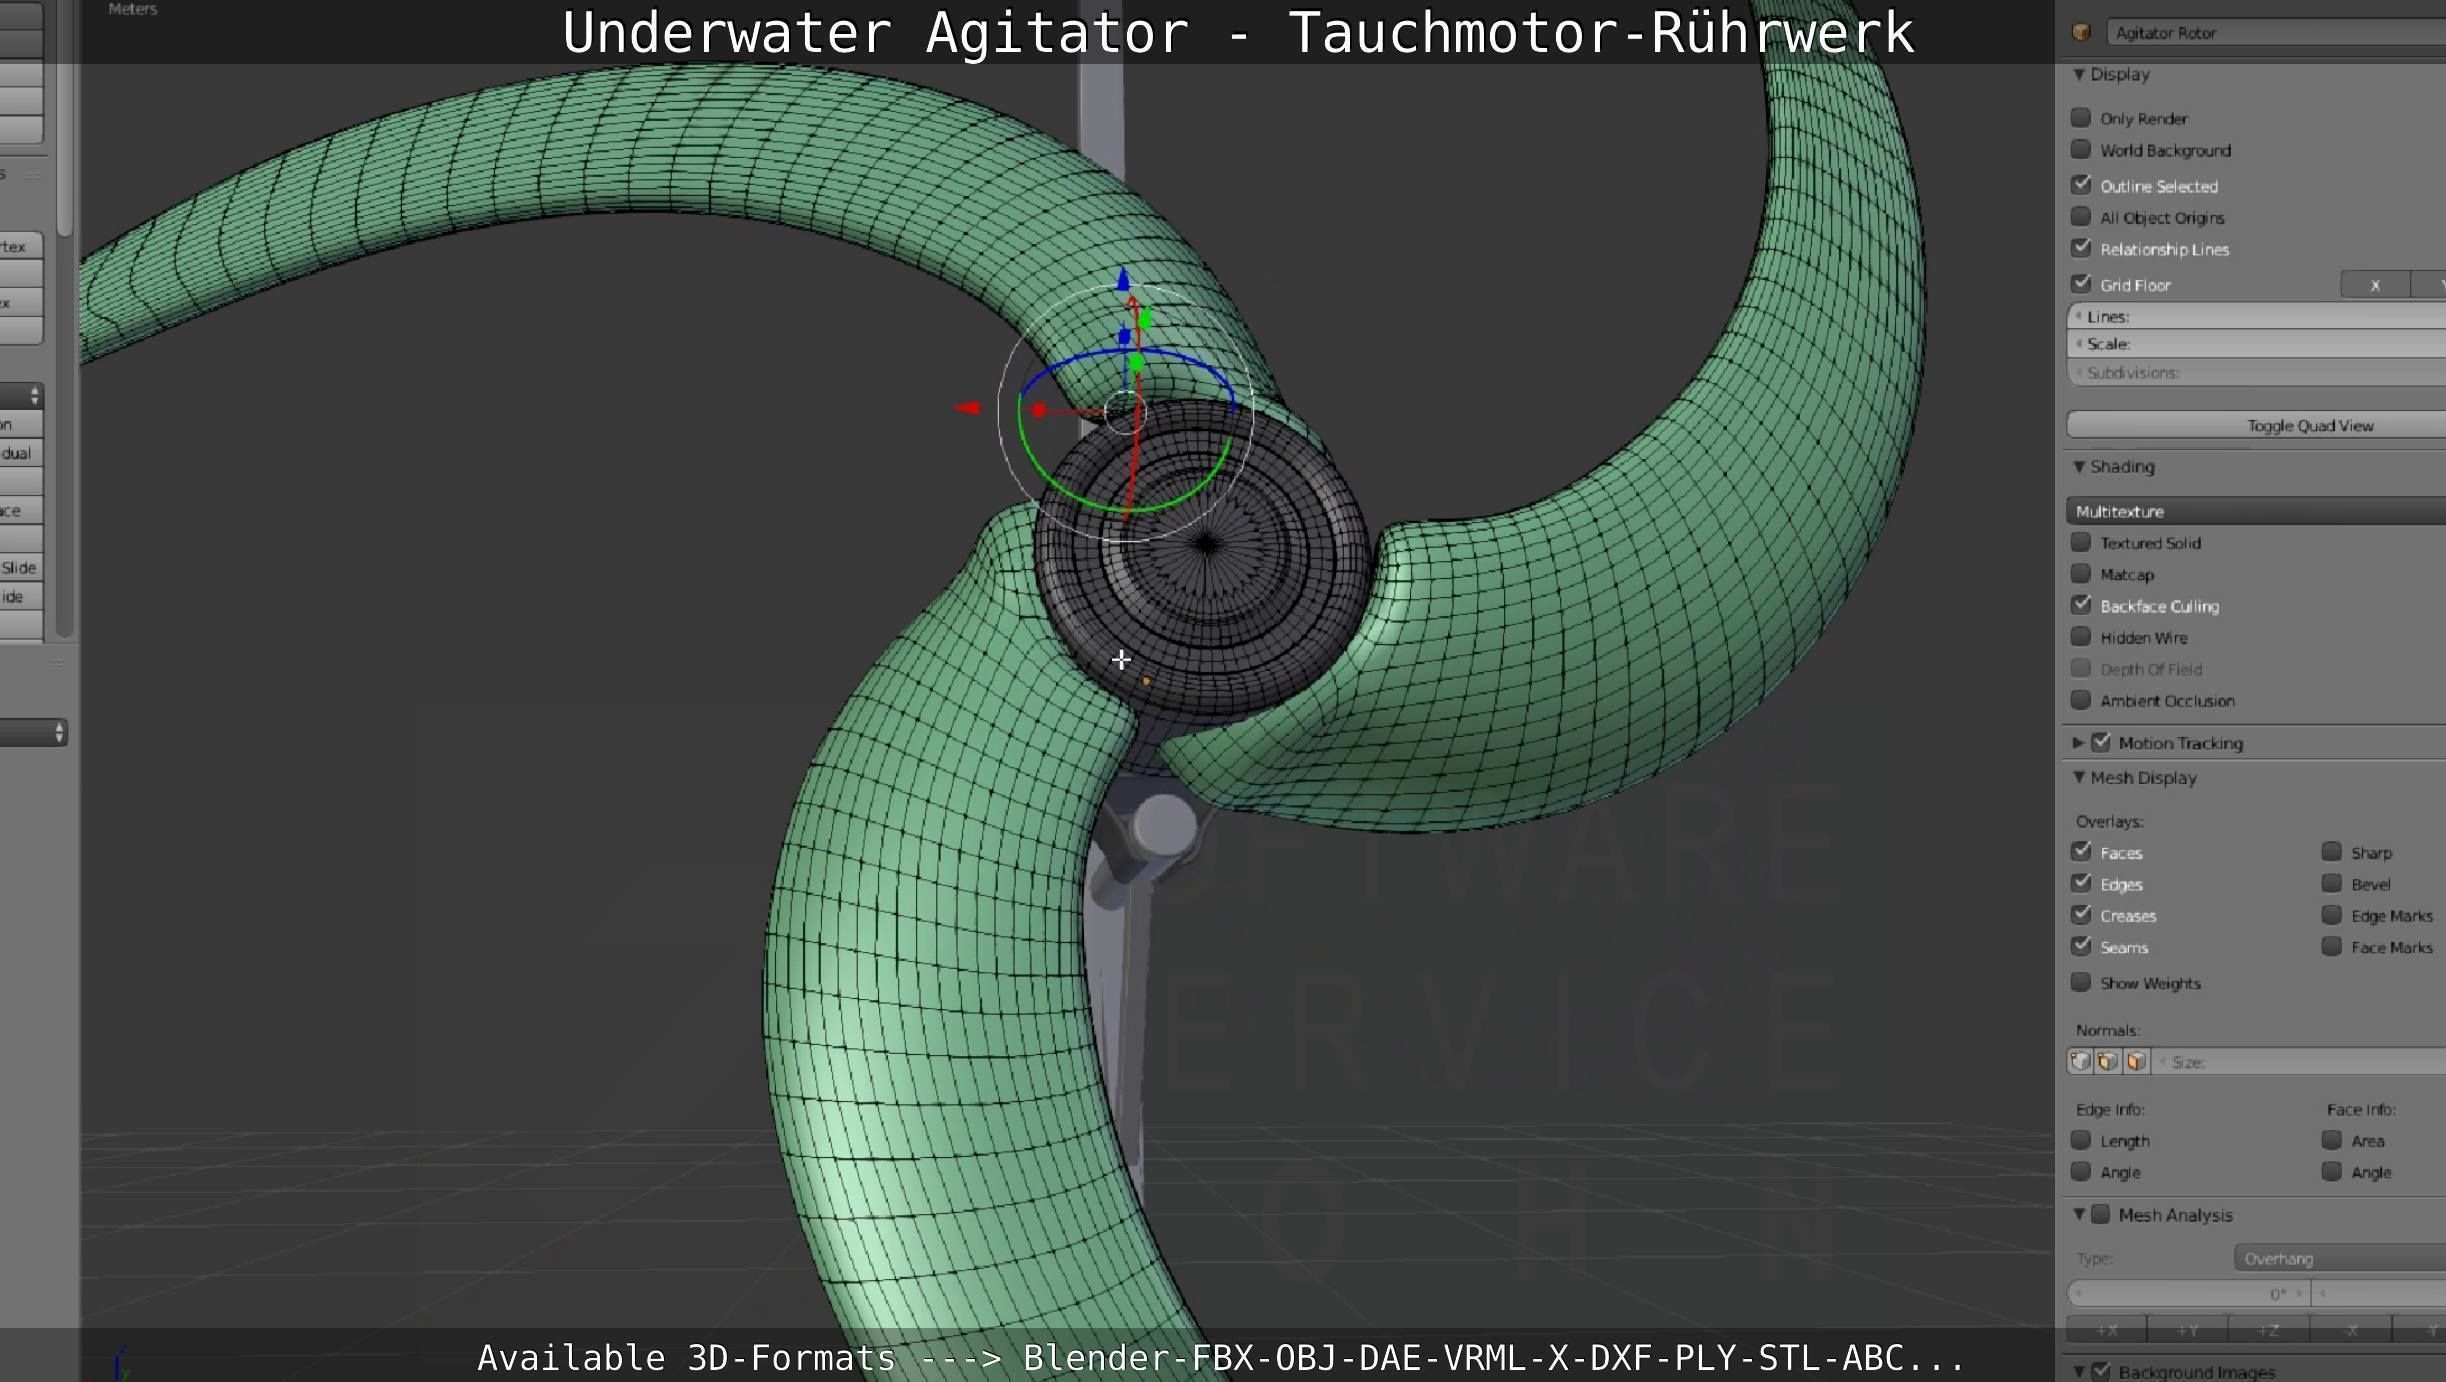Grab the blue Z-axis manipulator arrow
This screenshot has width=2446, height=1382.
(x=1123, y=279)
